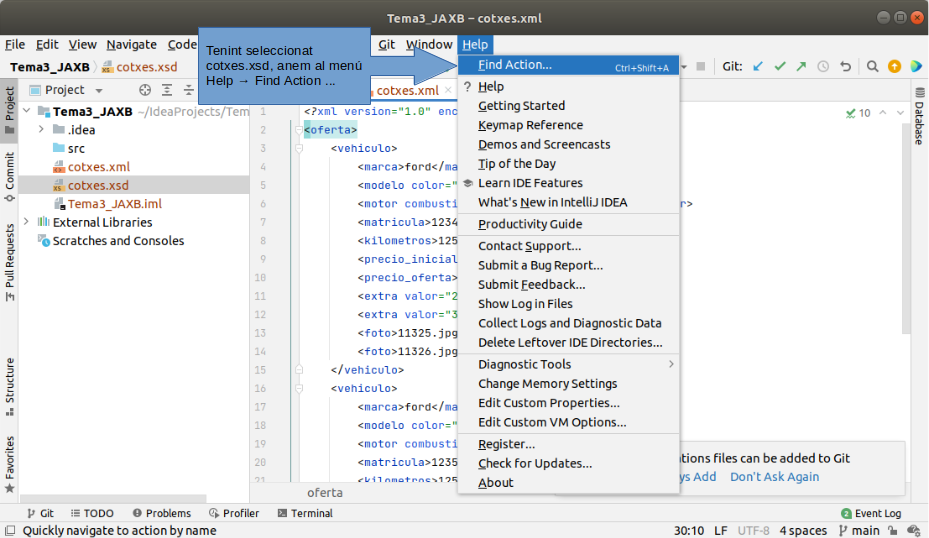Viewport: 929px width, 538px height.
Task: Select cotxes.xml in project tree
Action: [x=91, y=166]
